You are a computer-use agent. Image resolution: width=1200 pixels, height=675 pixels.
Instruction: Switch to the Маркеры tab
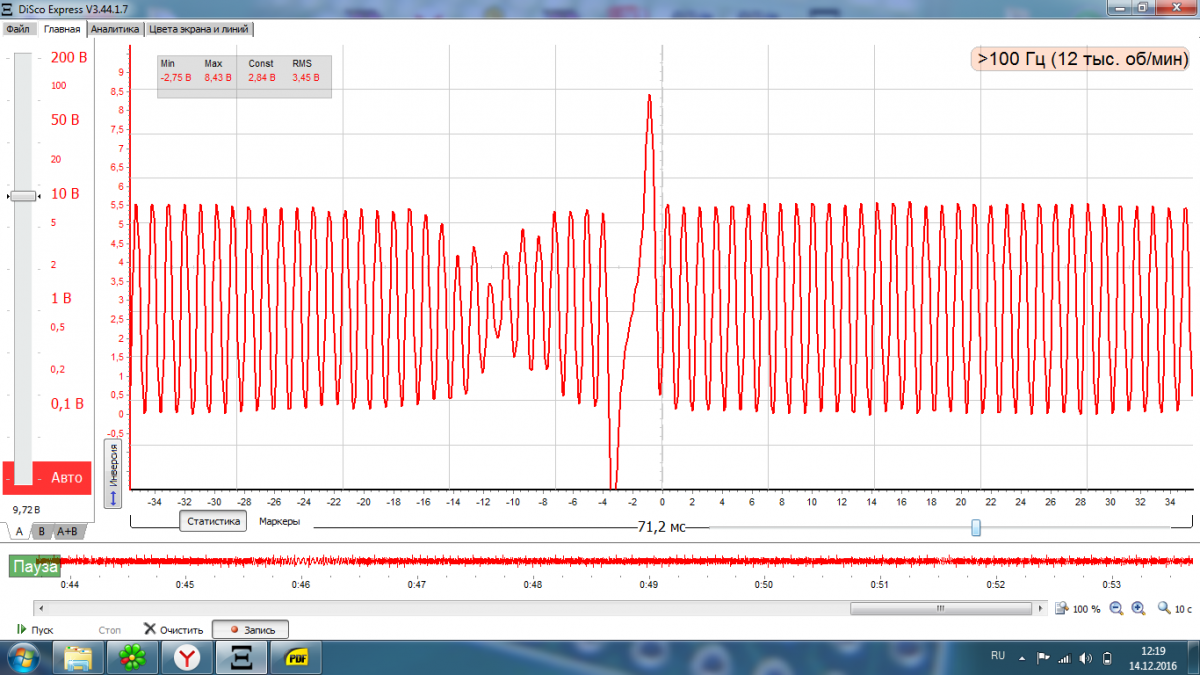(x=279, y=521)
